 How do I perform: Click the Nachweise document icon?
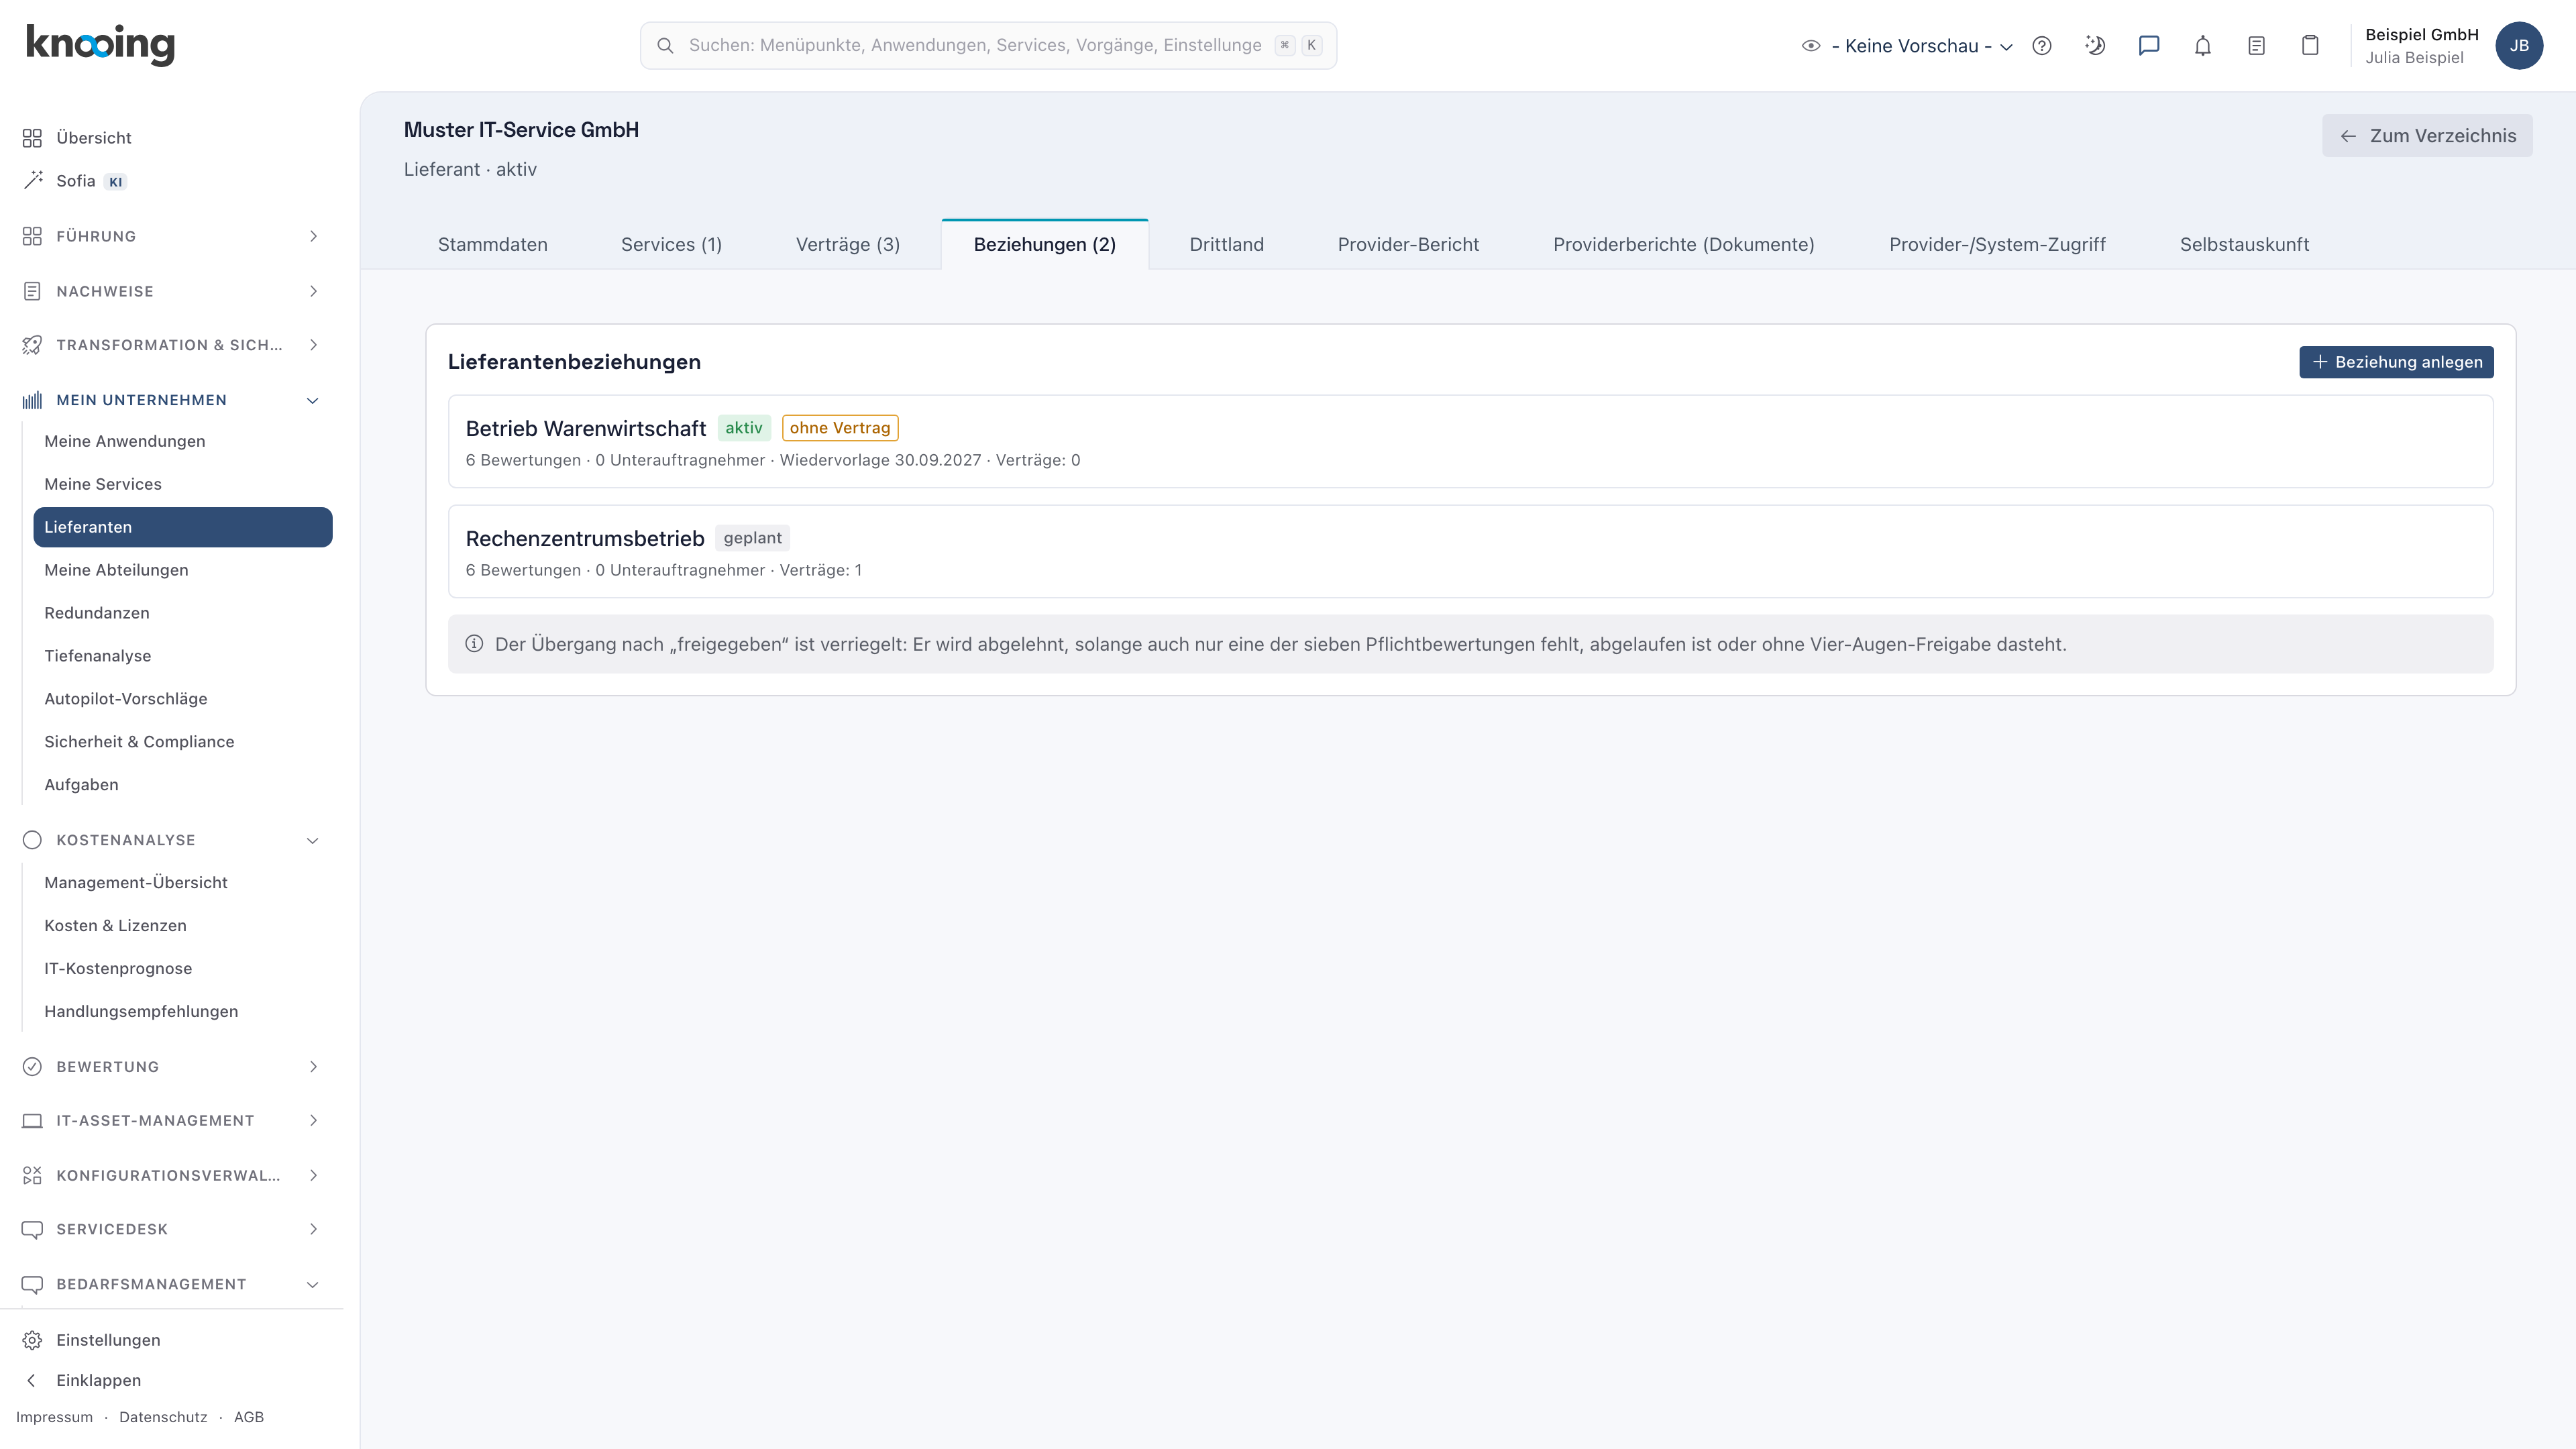pos(32,291)
